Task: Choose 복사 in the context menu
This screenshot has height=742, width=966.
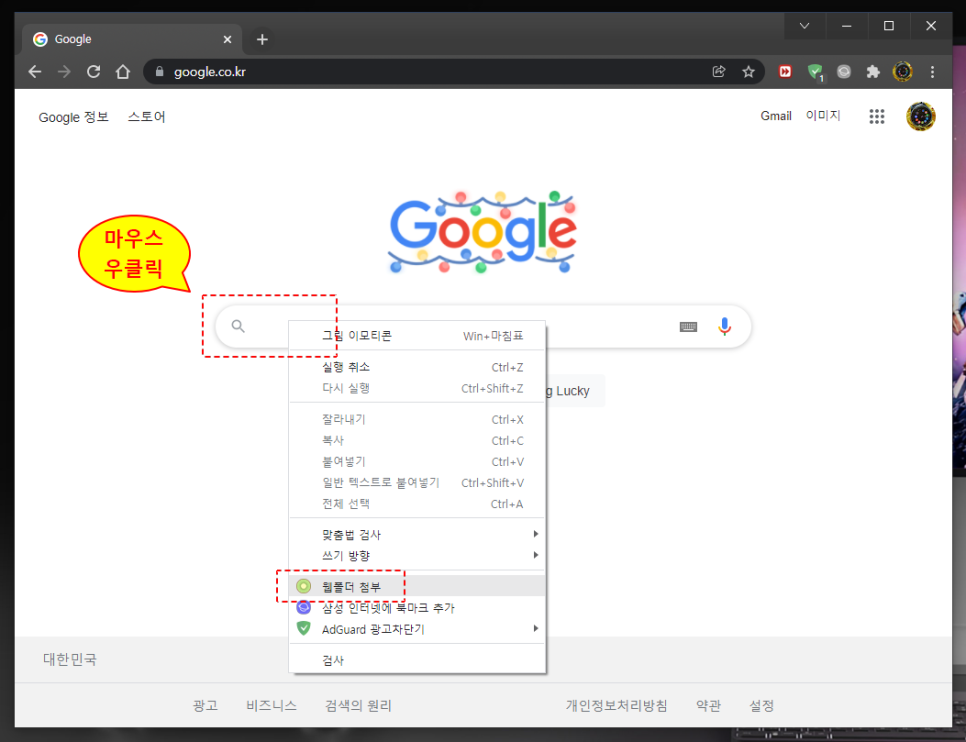Action: pos(417,441)
